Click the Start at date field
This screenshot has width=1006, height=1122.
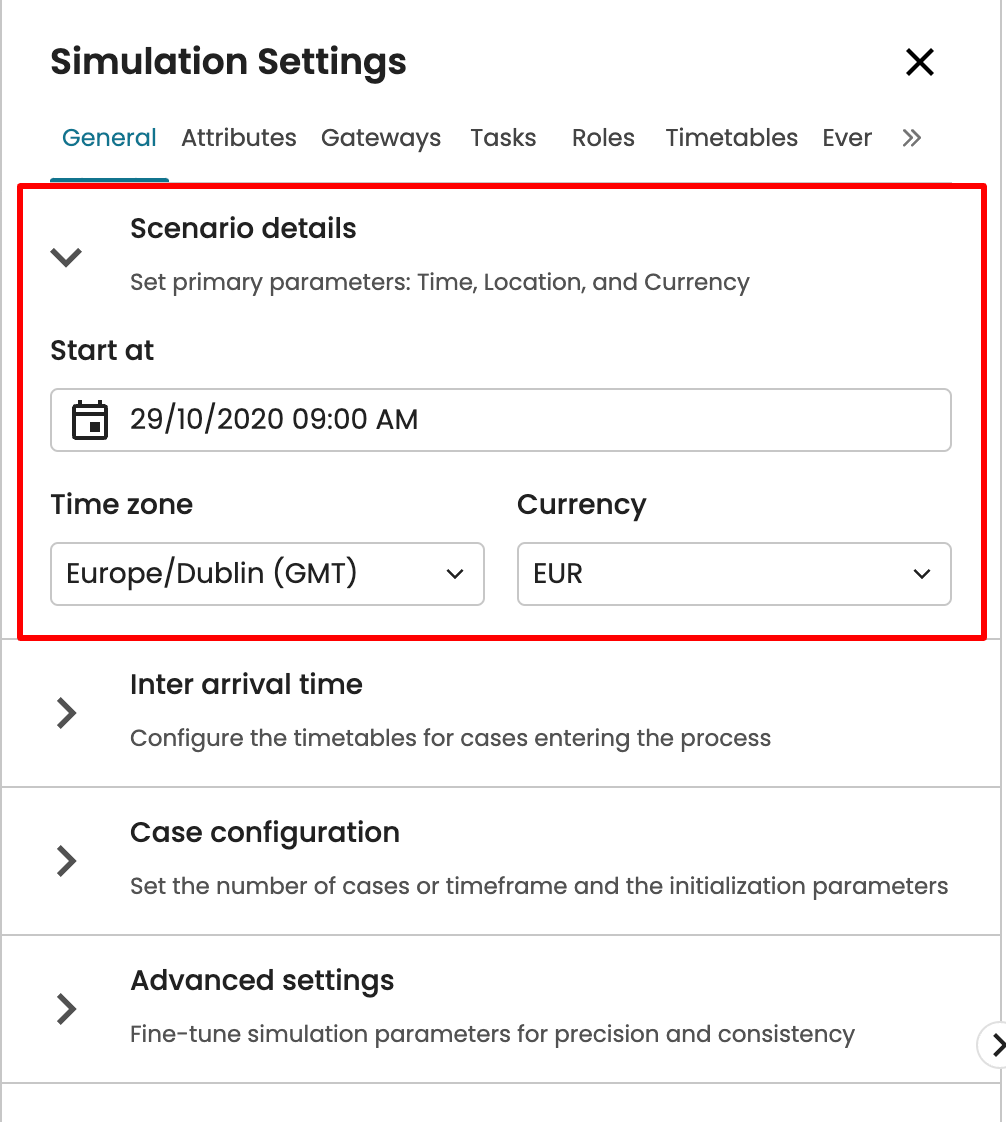tap(520, 420)
